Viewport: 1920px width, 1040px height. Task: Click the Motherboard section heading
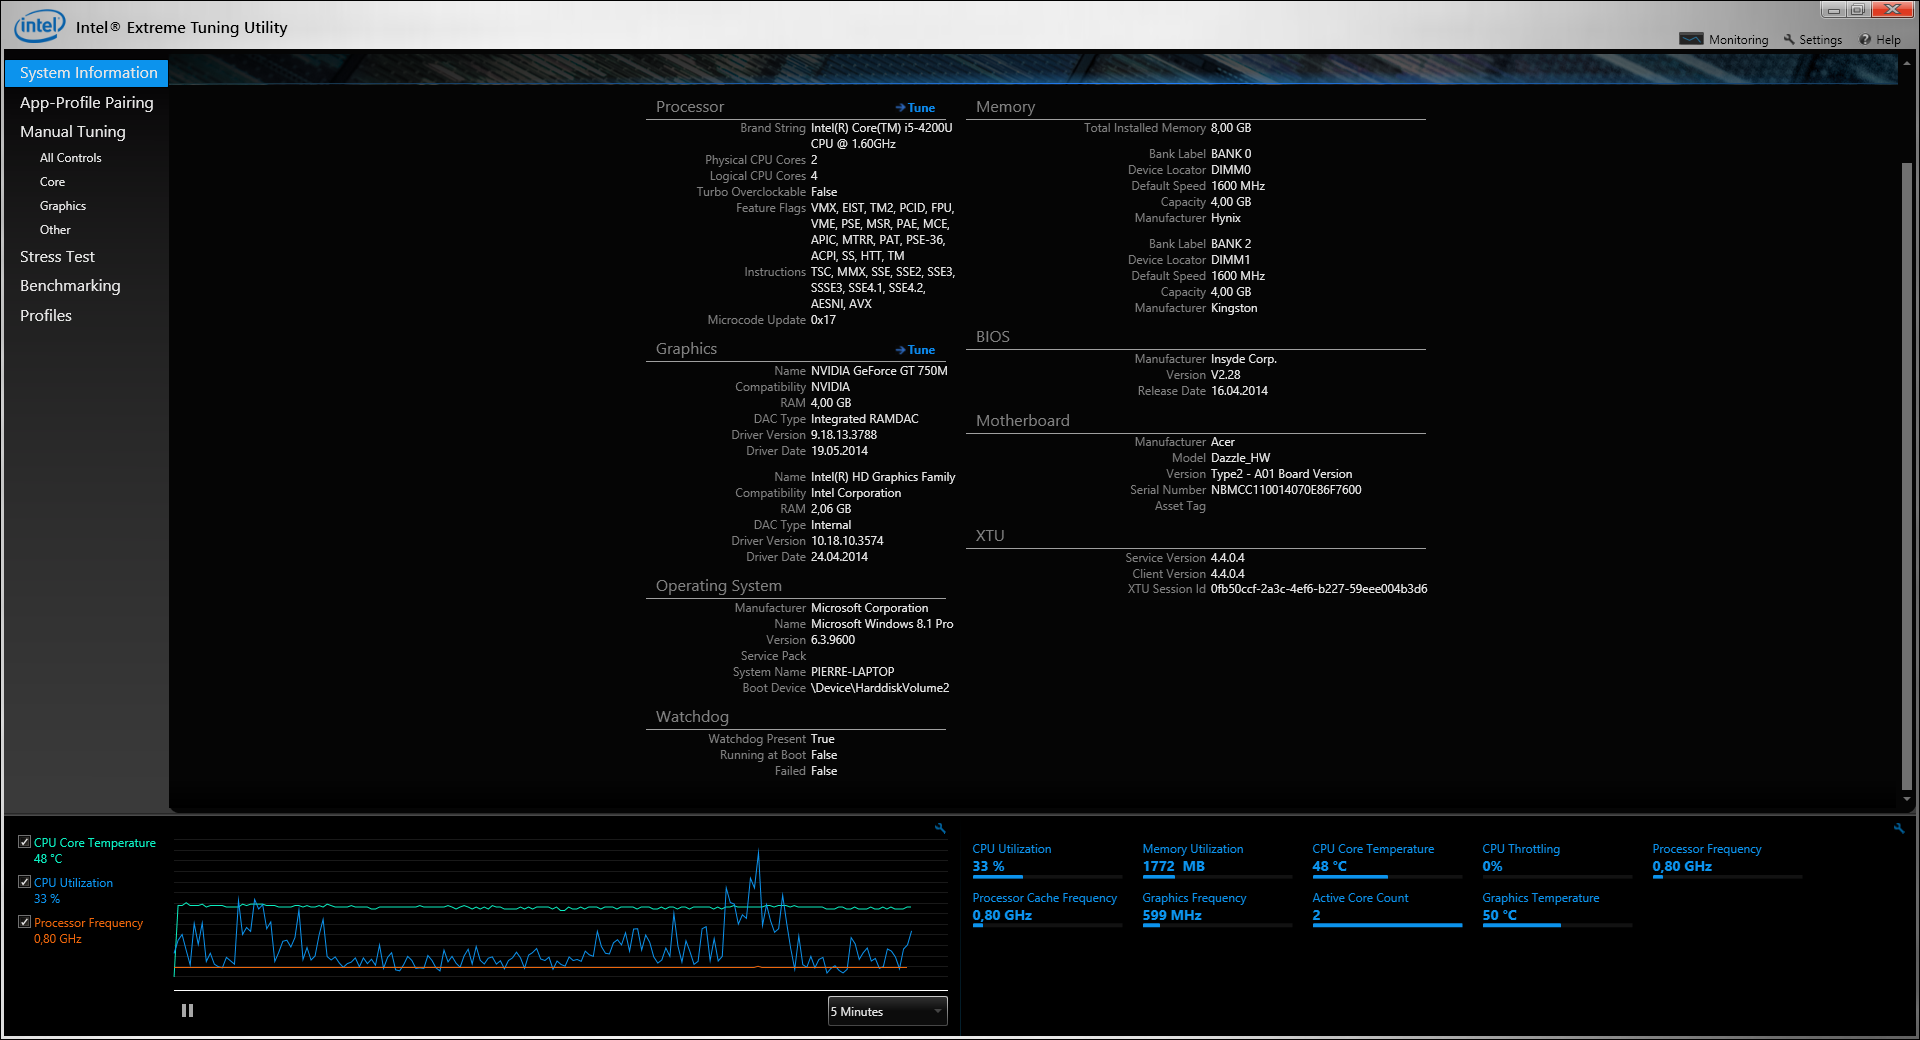(1022, 421)
